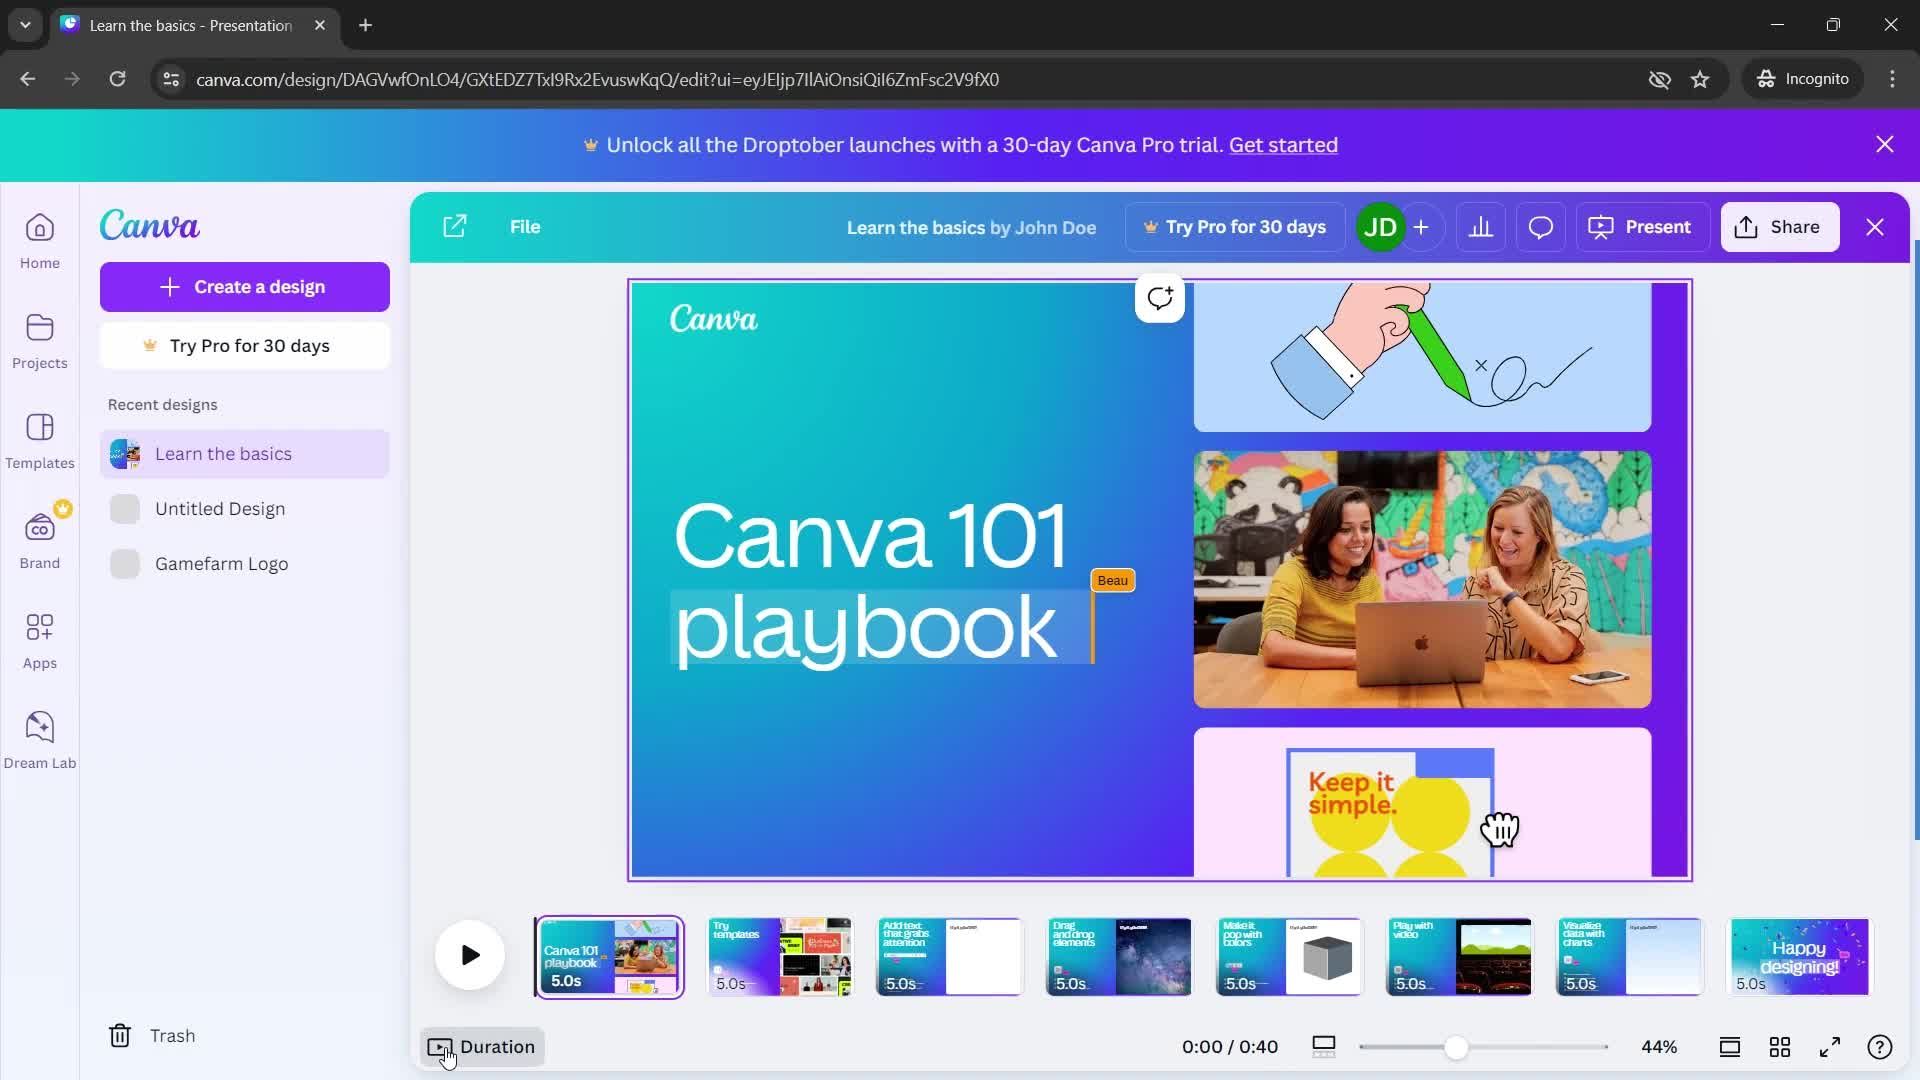Click the Share button

[1780, 227]
